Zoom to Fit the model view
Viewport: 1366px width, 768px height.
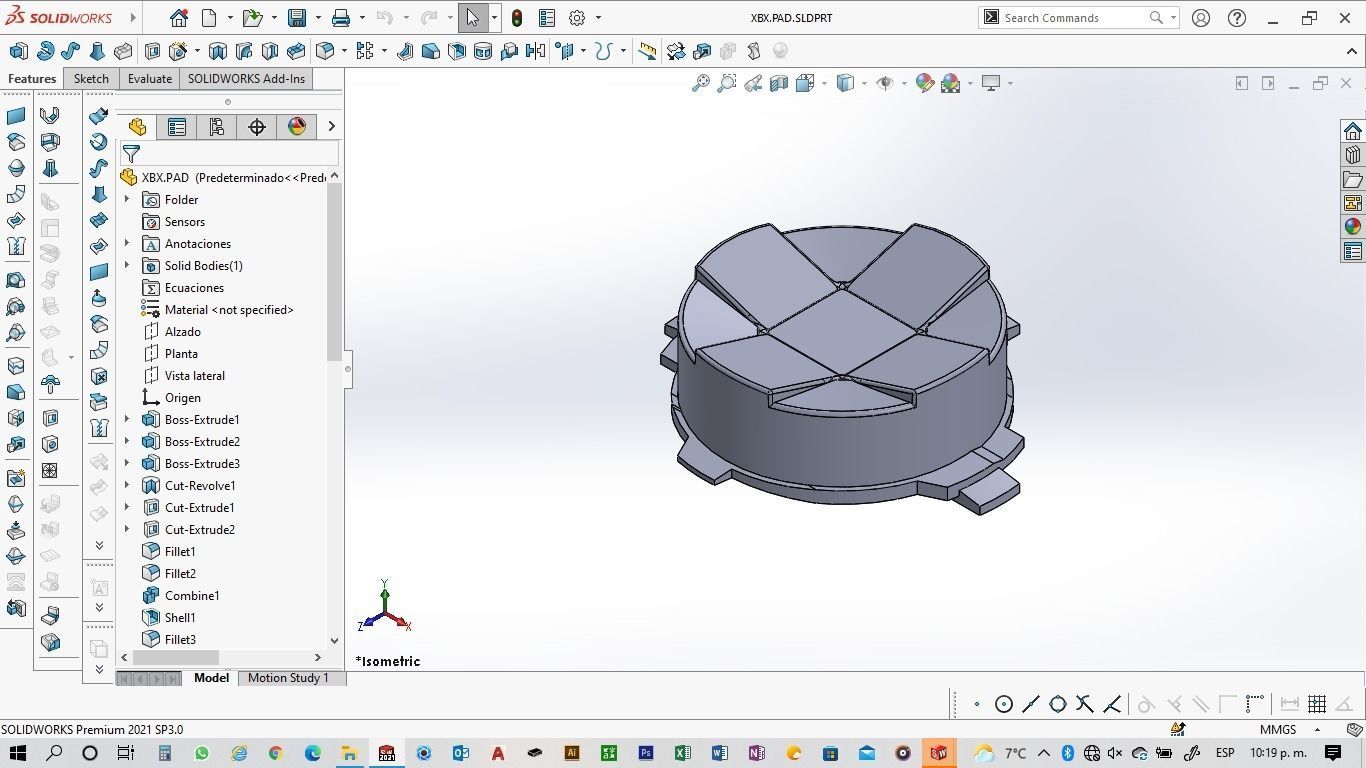click(701, 83)
